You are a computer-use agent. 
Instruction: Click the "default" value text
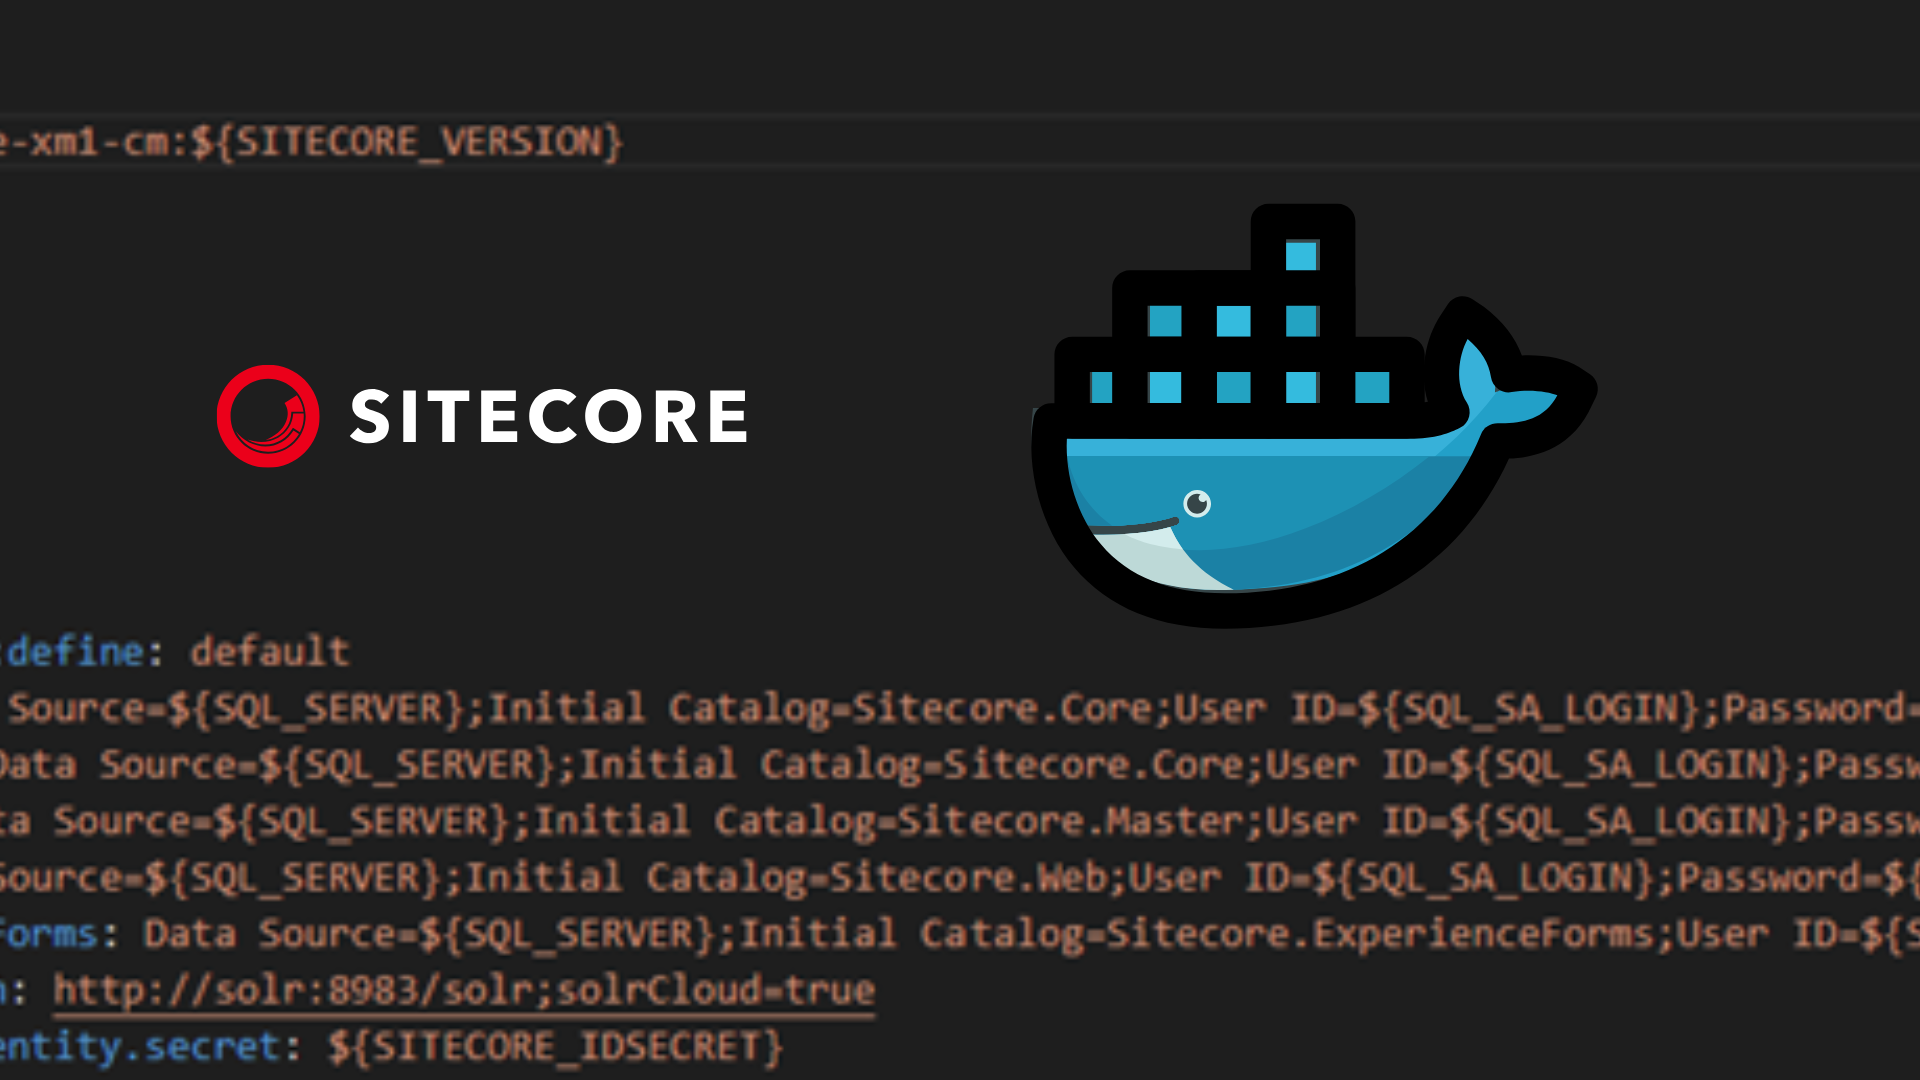click(x=270, y=652)
